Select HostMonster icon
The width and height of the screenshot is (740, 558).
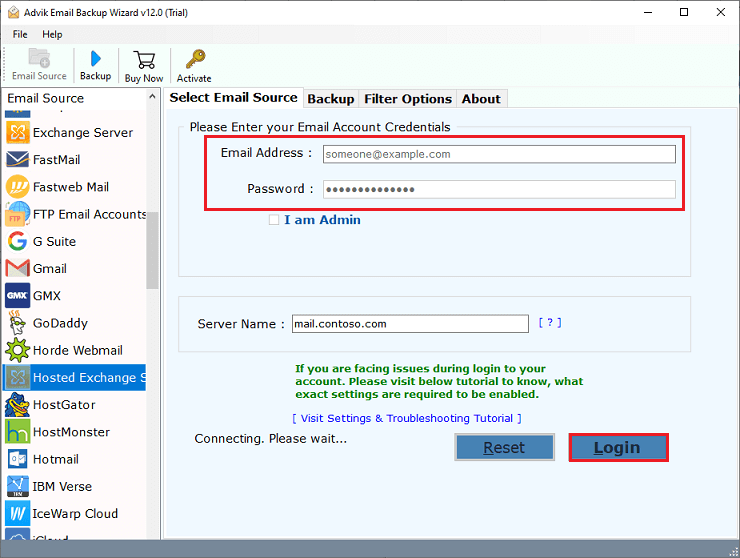point(18,431)
